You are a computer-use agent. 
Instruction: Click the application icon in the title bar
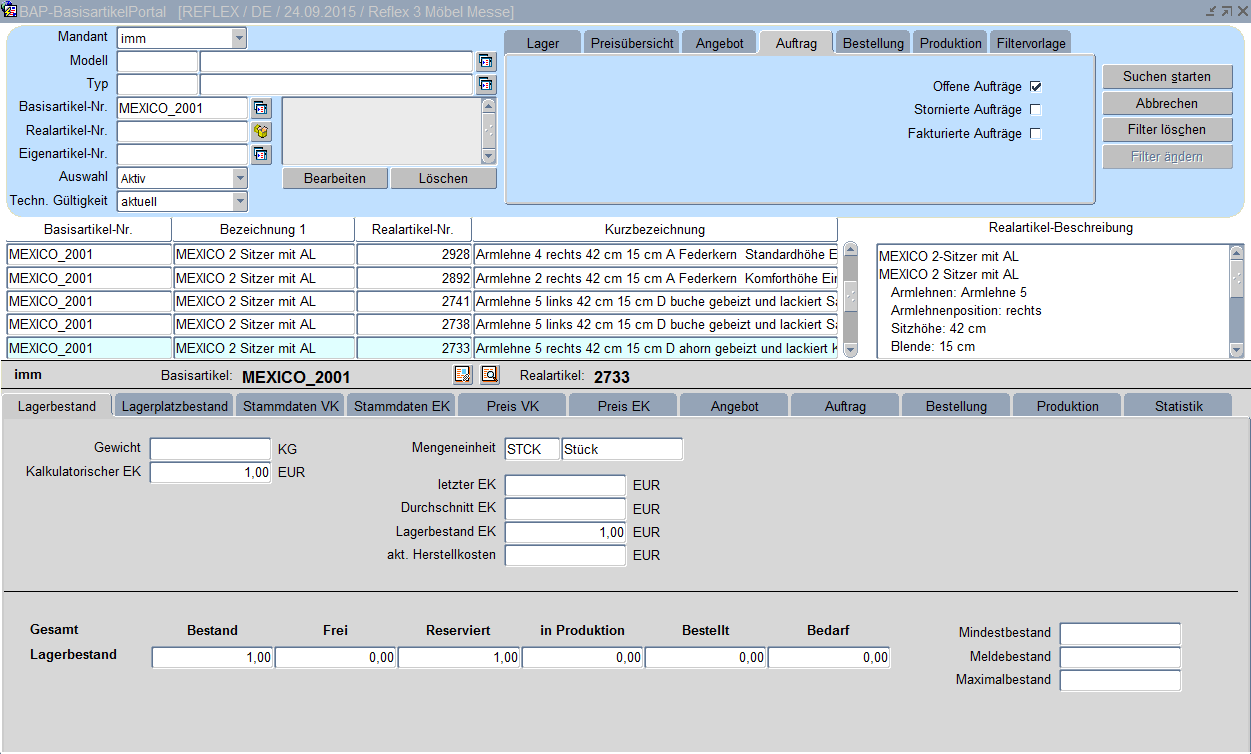10,11
